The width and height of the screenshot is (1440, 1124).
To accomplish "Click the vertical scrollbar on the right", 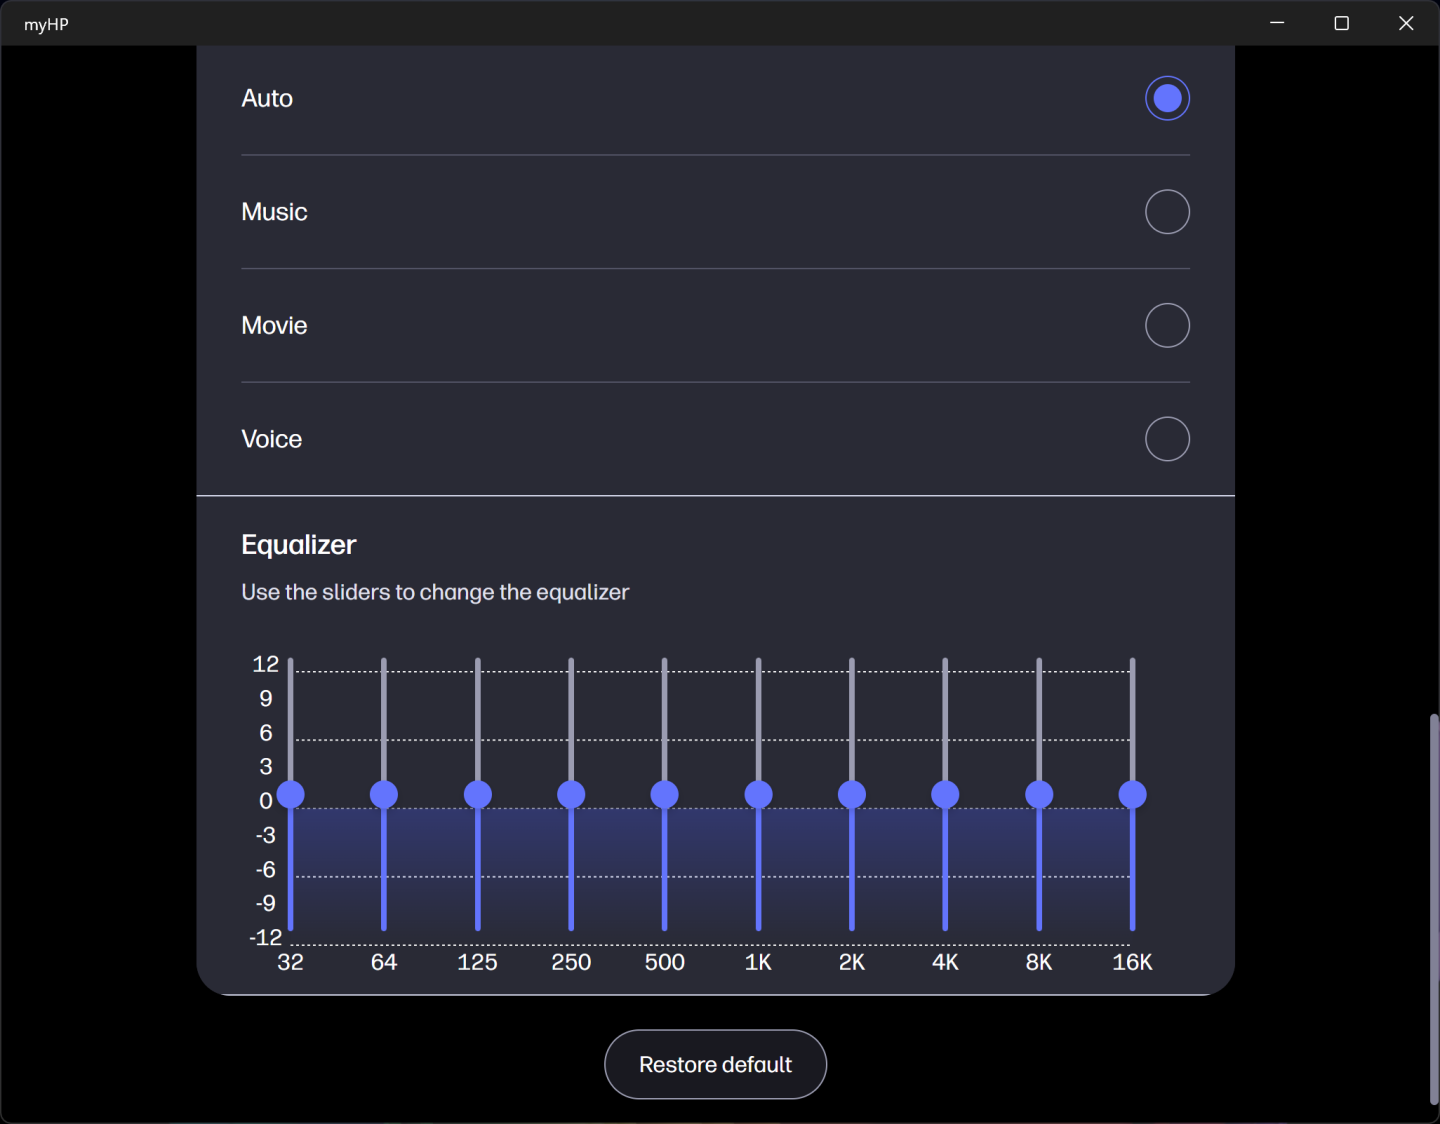I will (1434, 908).
